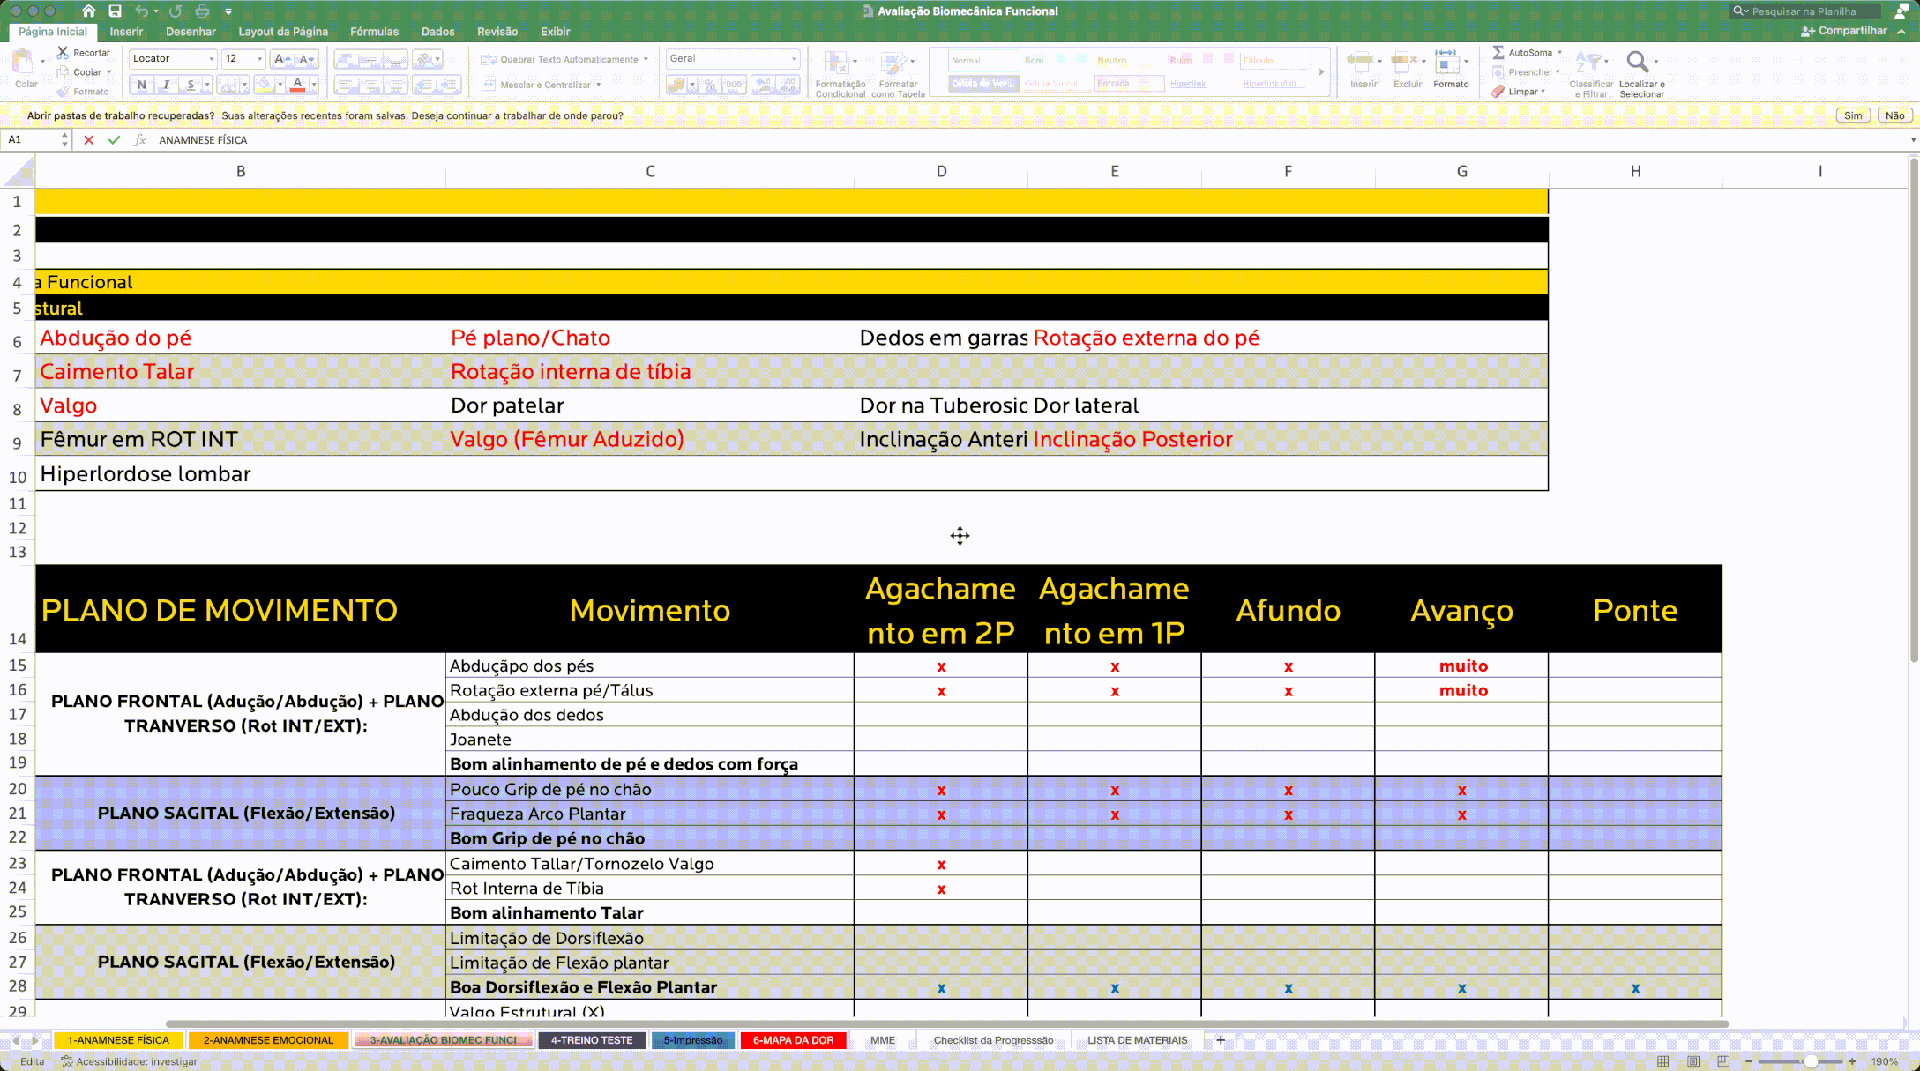1920x1071 pixels.
Task: Open the Locator font name dropdown
Action: click(211, 59)
